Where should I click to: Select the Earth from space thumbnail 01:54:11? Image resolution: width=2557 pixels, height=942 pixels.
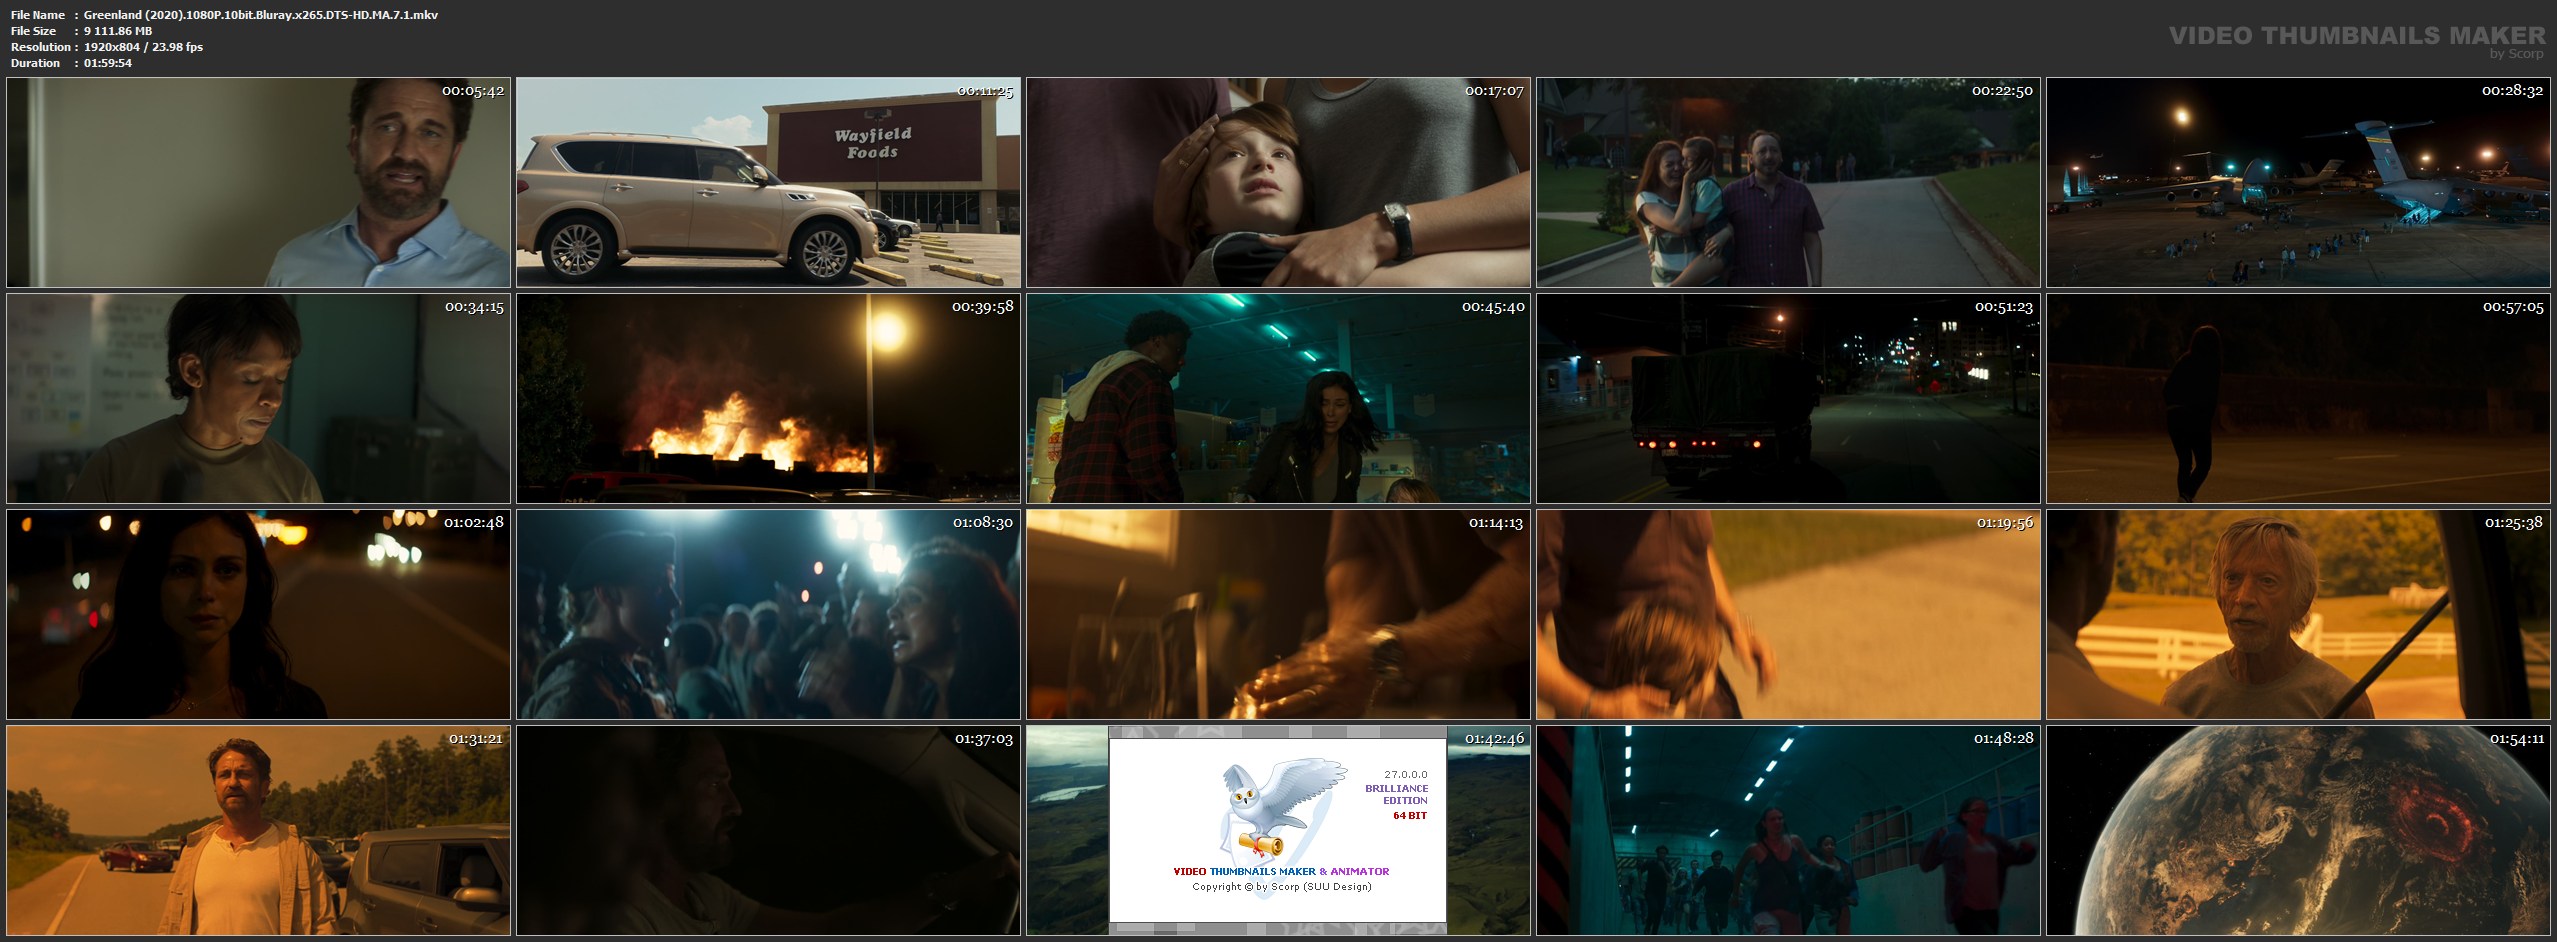tap(2298, 830)
